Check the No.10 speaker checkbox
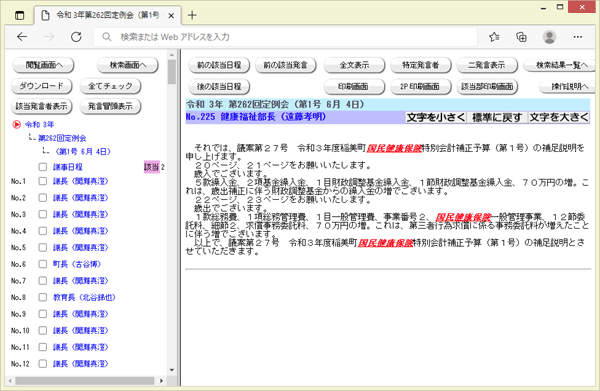 (x=43, y=330)
